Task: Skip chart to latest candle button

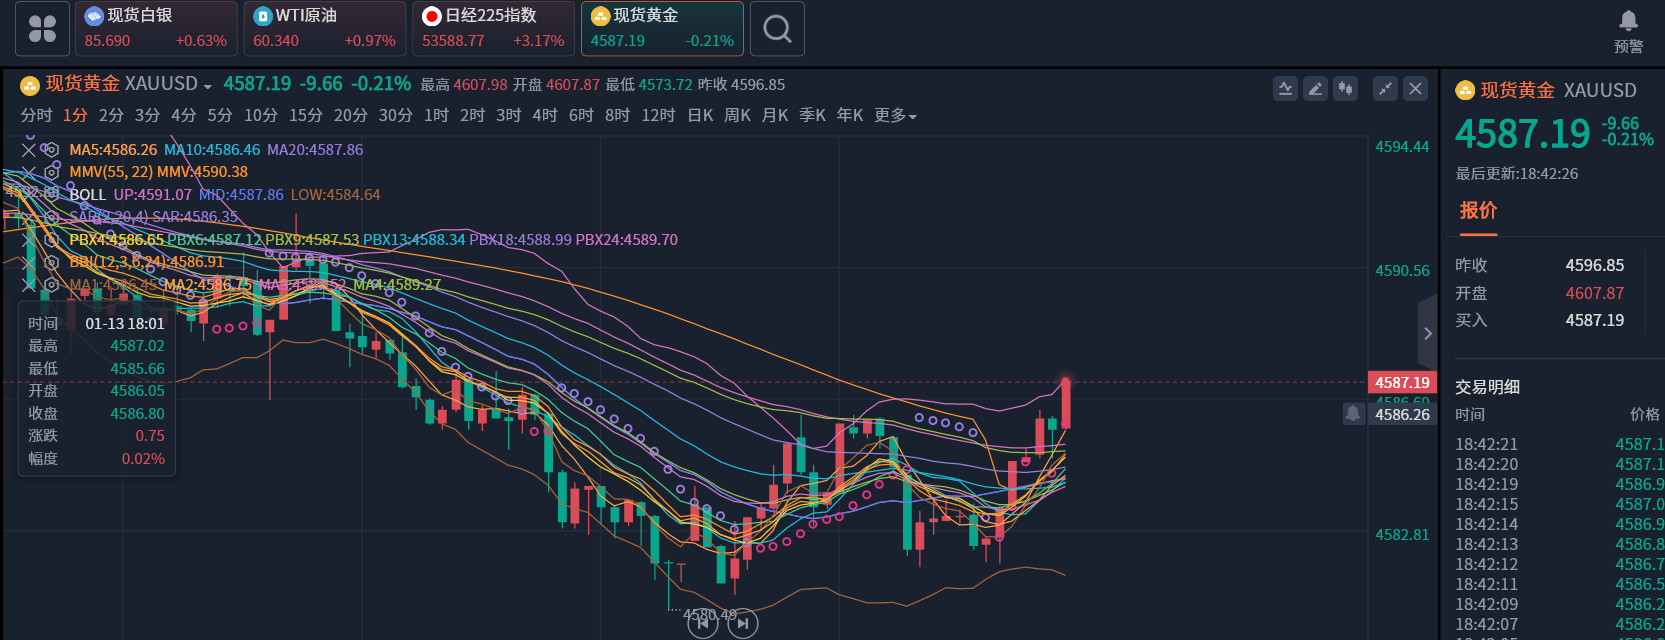Action: (742, 624)
